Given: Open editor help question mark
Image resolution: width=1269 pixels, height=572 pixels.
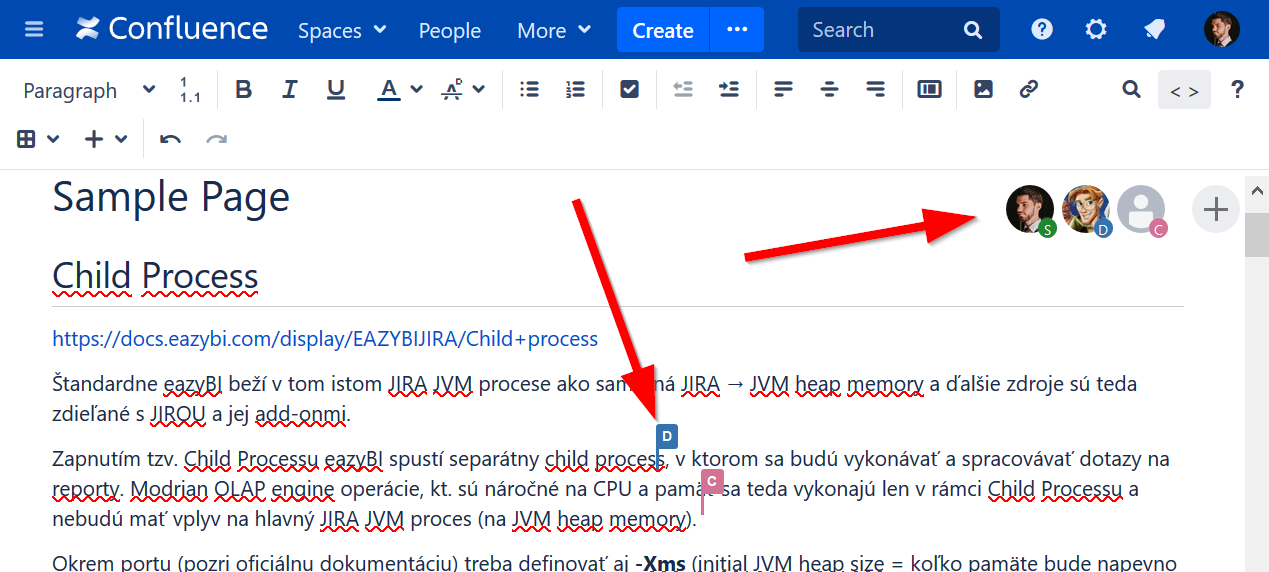Looking at the screenshot, I should (x=1238, y=90).
